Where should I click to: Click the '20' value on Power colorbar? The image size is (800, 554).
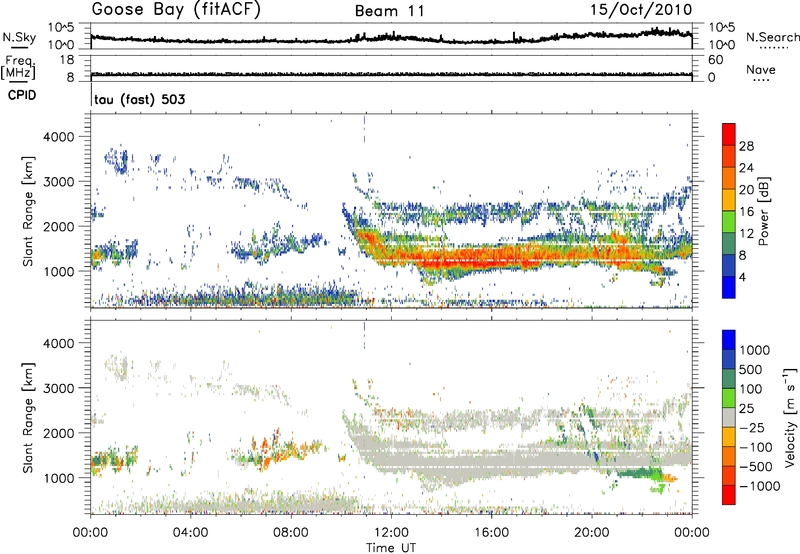point(746,190)
